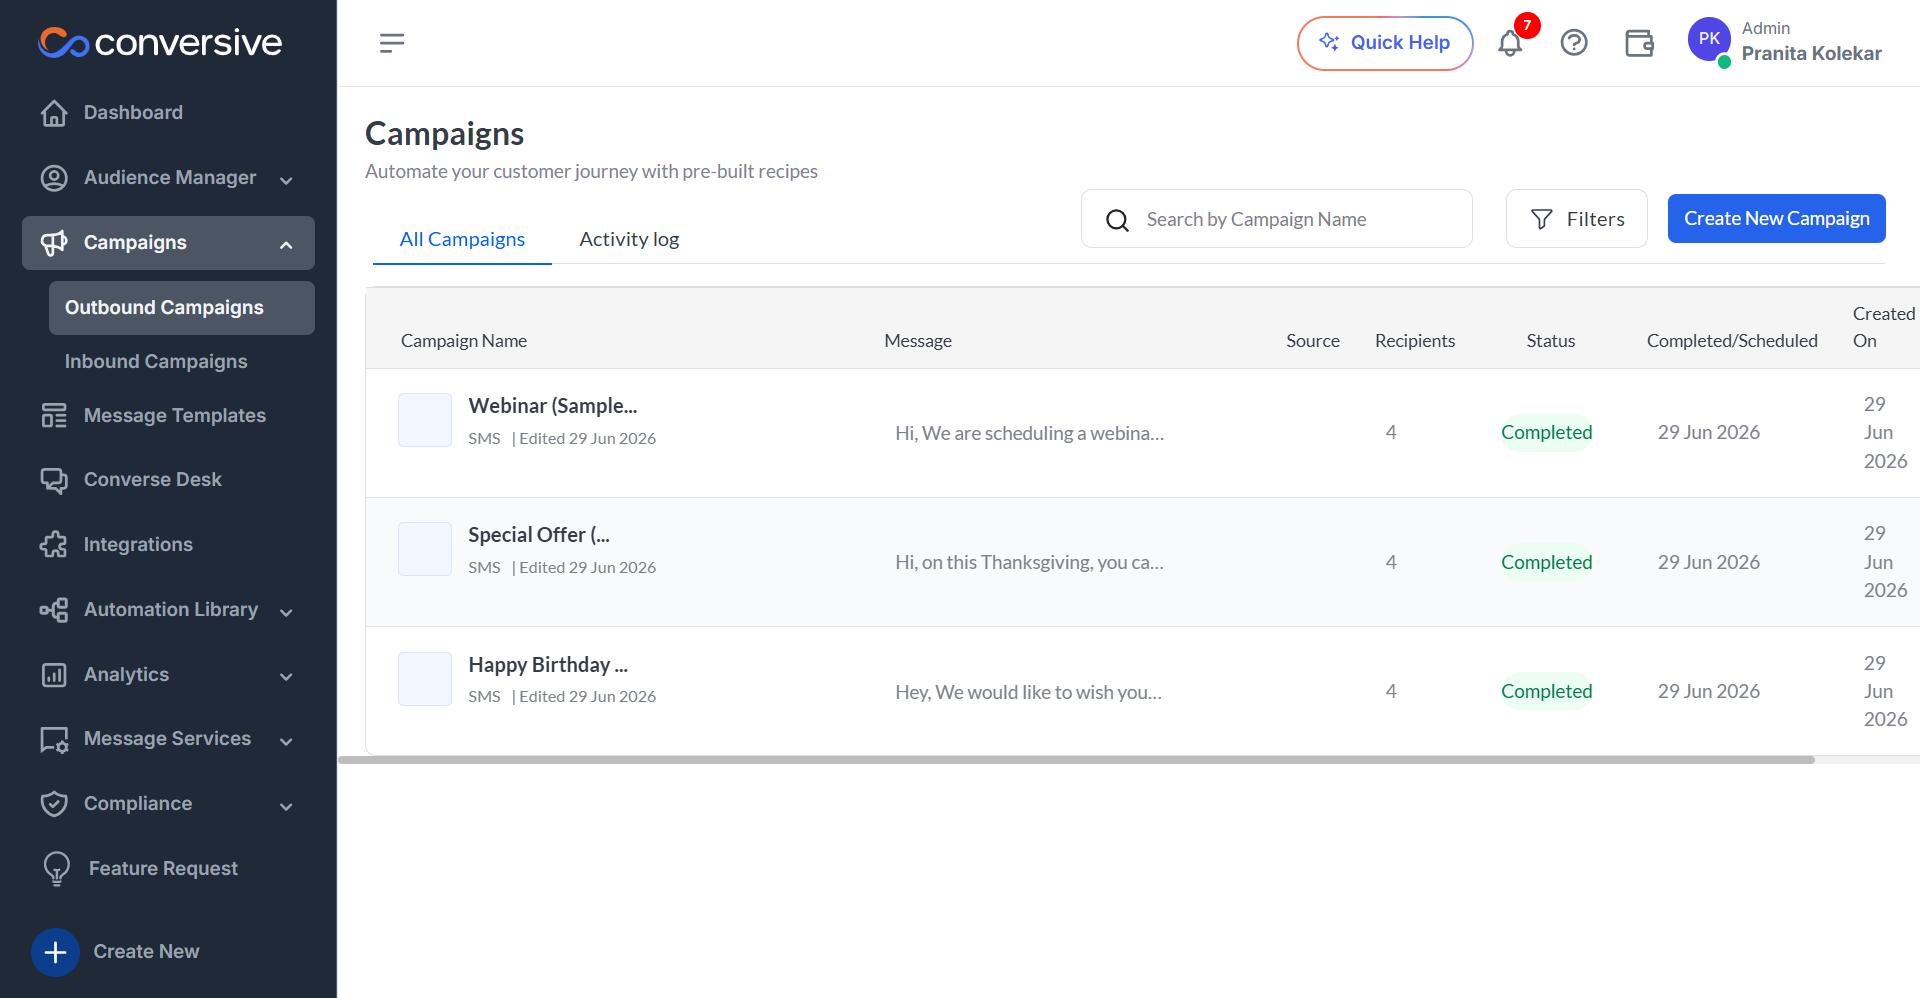Viewport: 1920px width, 998px height.
Task: Click Create New Campaign button
Action: point(1777,218)
